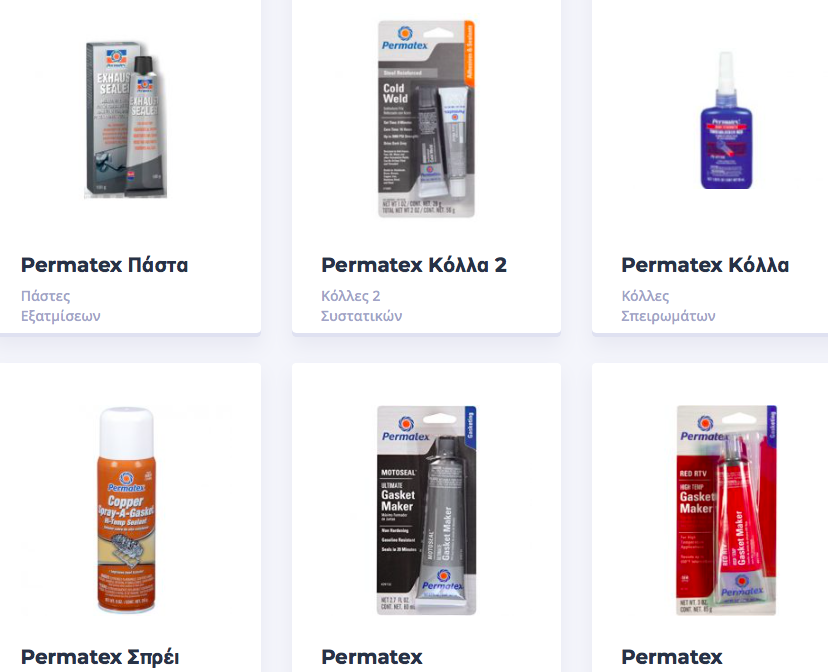Open the Motoseal Gasket Maker image
The height and width of the screenshot is (672, 828).
[x=426, y=510]
